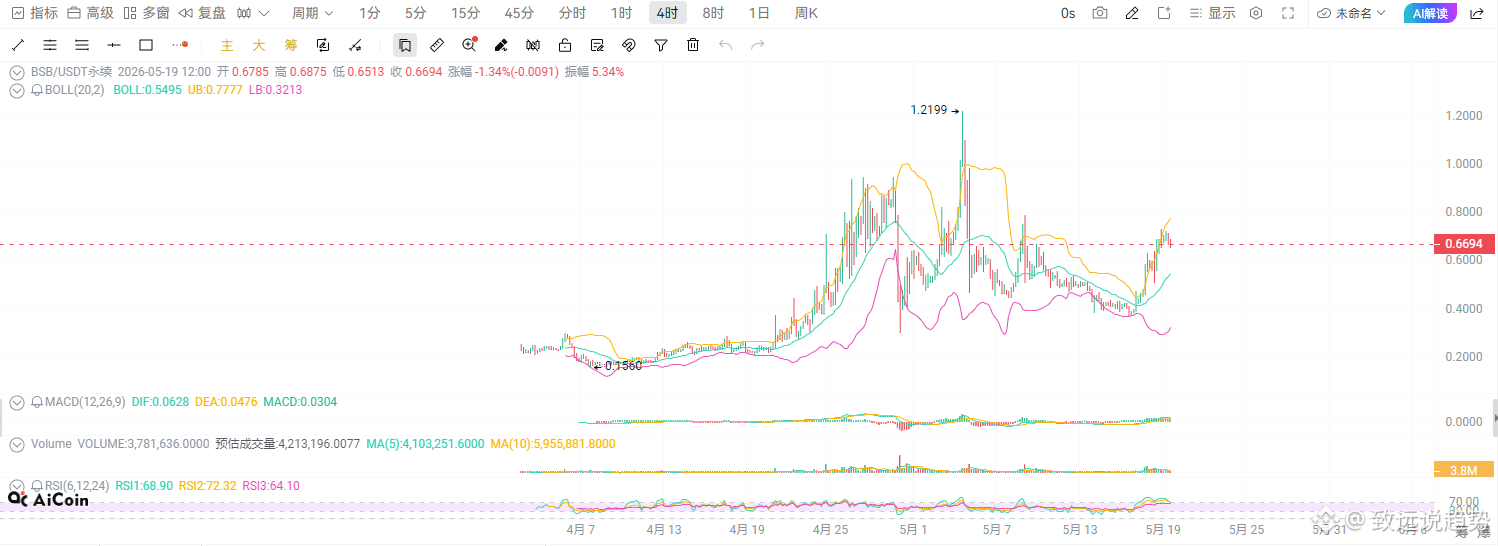Select the trend line drawing tool
Screen dimensions: 1498x546
click(x=17, y=45)
